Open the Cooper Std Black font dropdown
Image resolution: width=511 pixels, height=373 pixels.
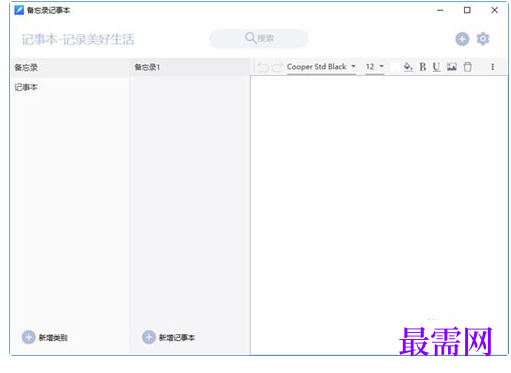321,67
